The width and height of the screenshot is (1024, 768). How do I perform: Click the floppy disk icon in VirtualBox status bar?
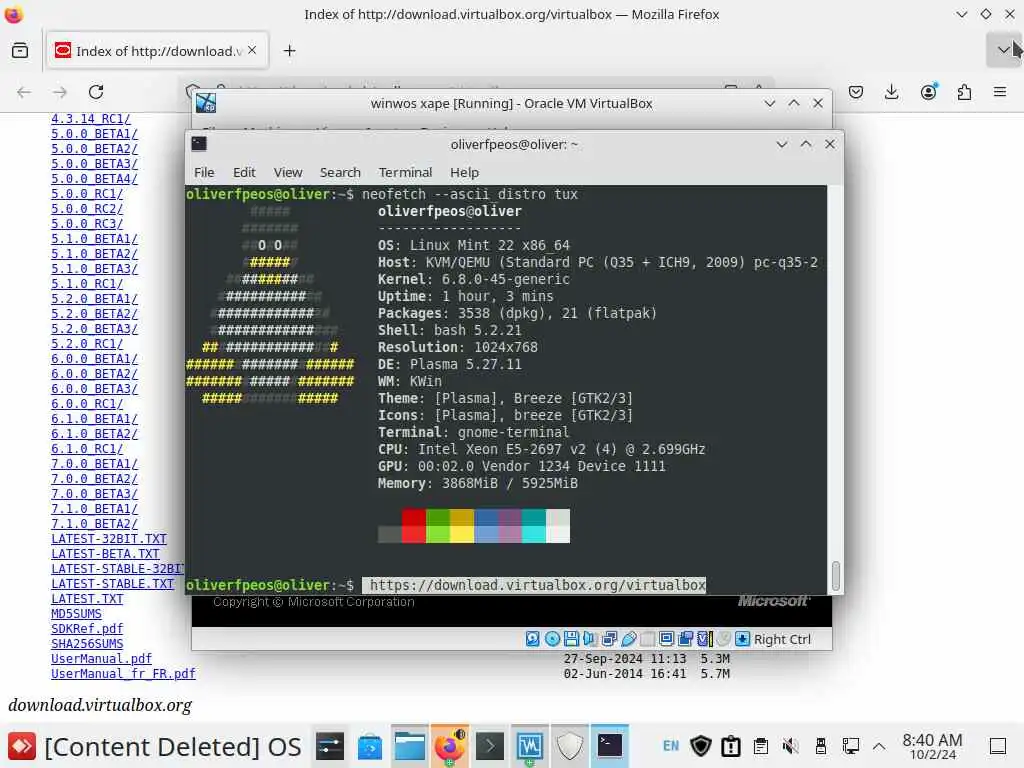(x=571, y=639)
